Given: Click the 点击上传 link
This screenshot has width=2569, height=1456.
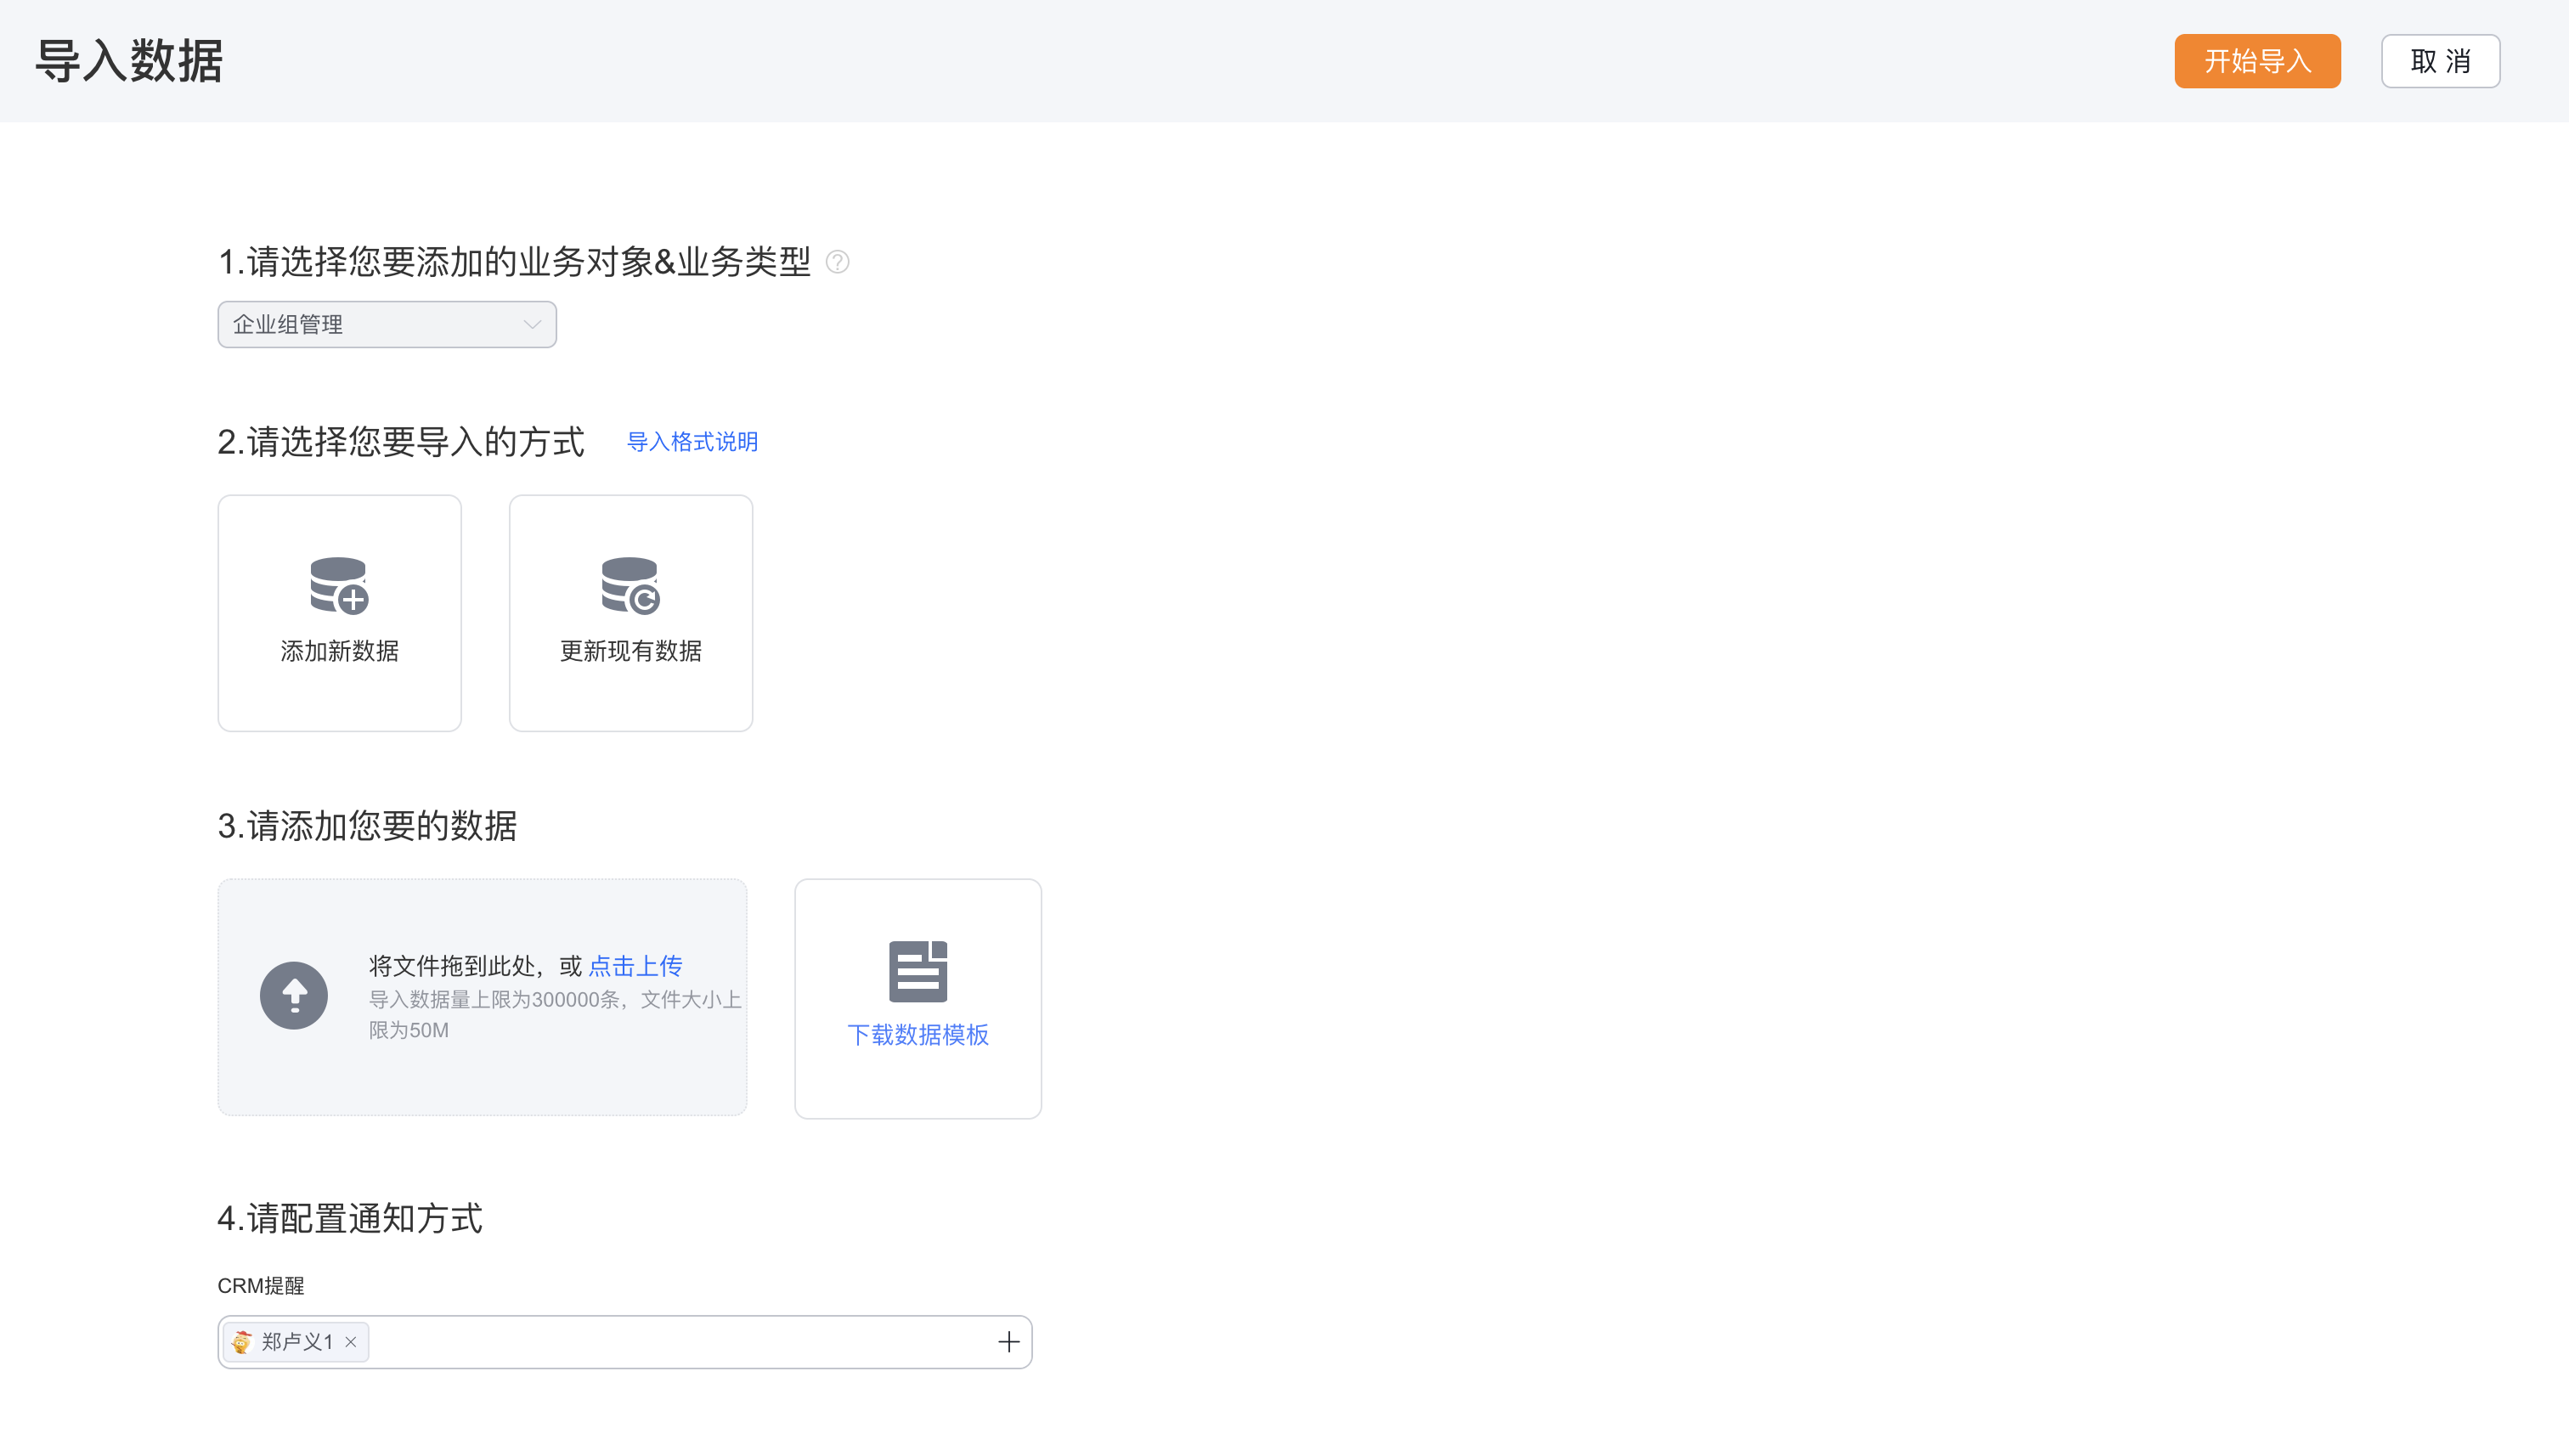Looking at the screenshot, I should point(636,966).
